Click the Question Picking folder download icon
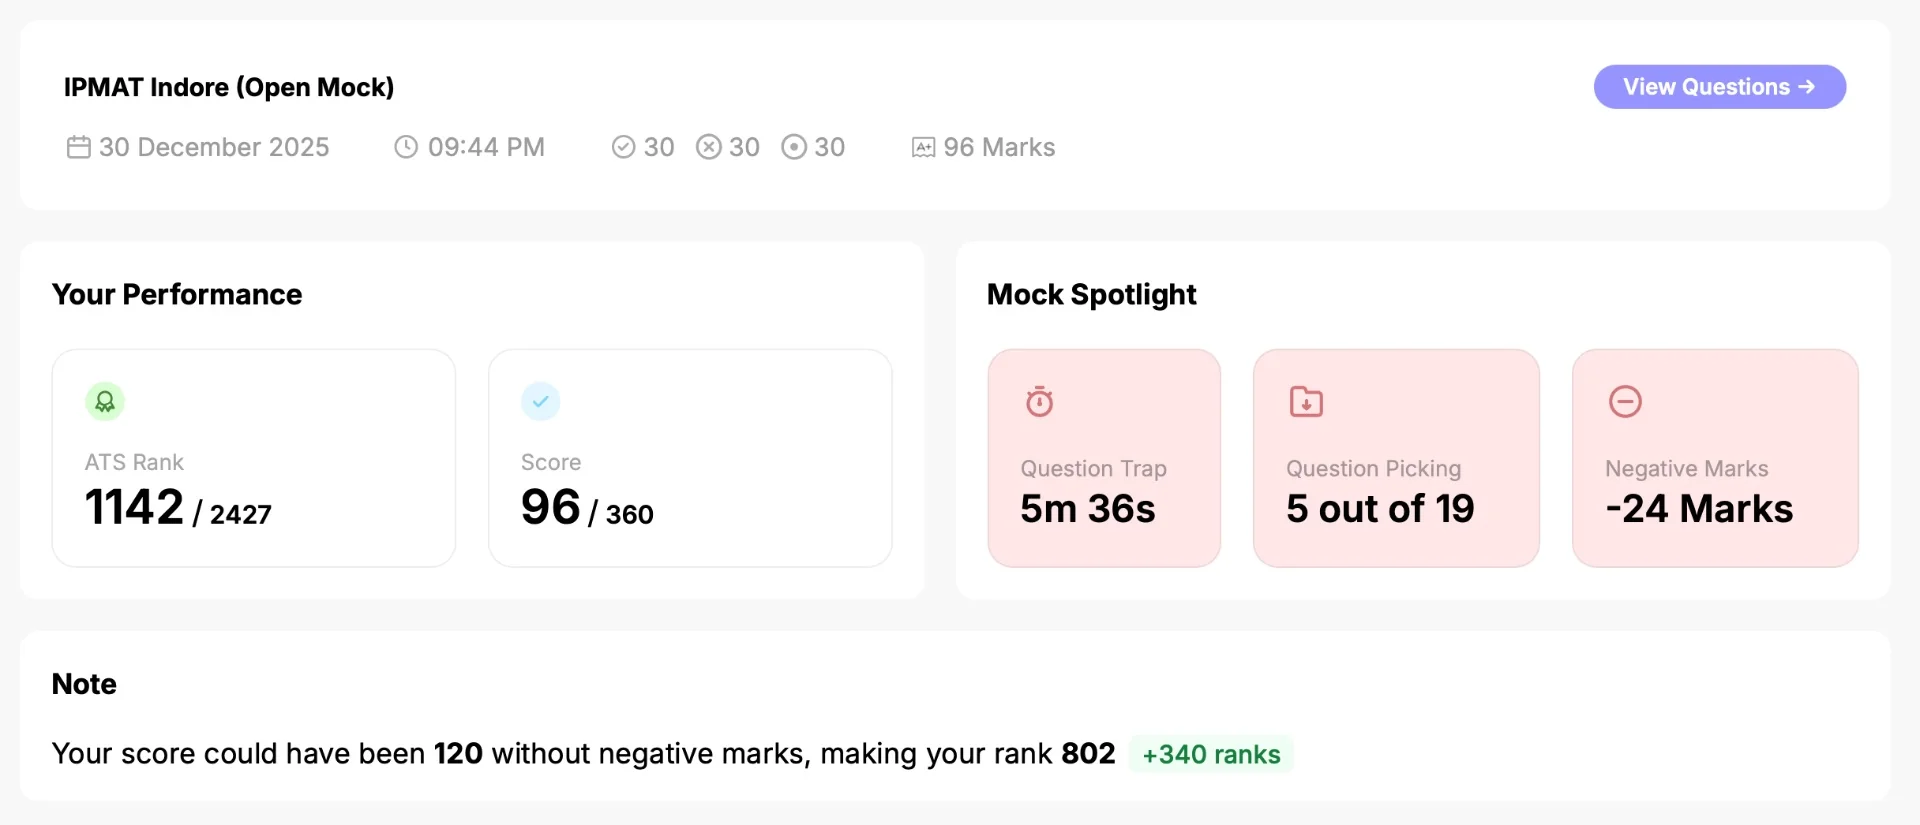1920x825 pixels. (x=1306, y=402)
